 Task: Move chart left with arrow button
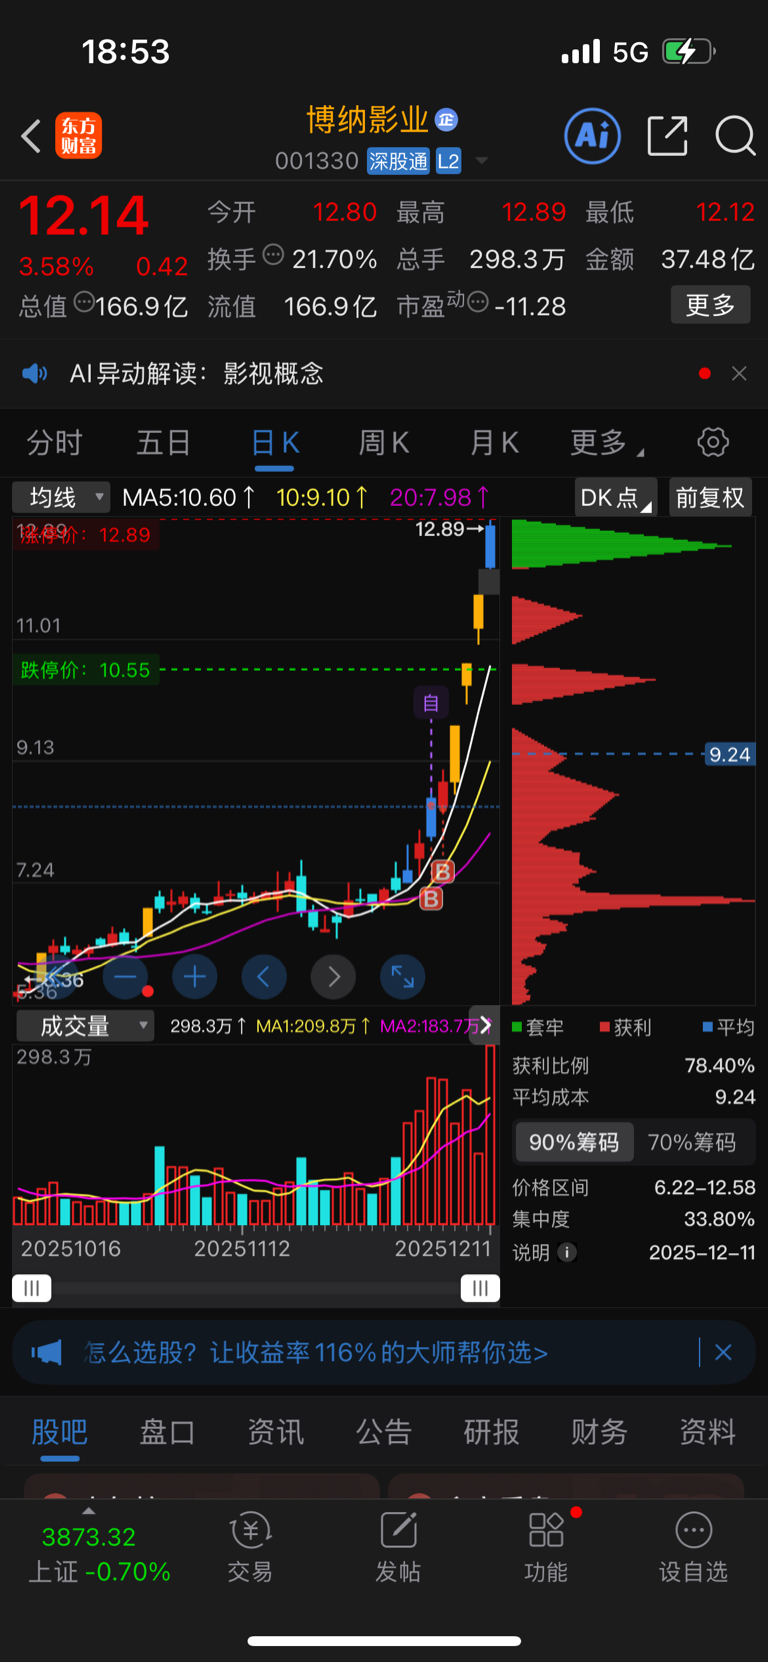264,977
